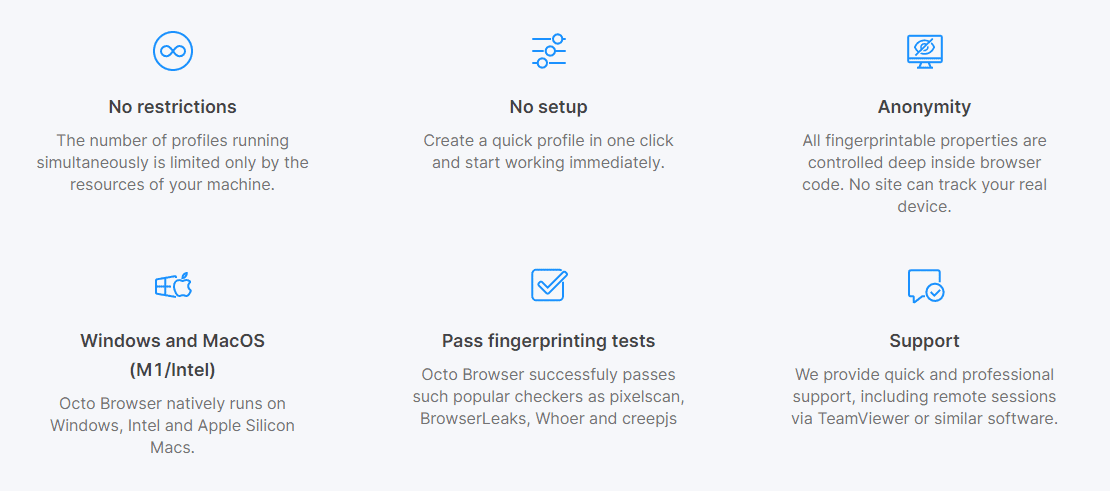Click the description about profiles running simultaneously
1110x491 pixels.
click(x=173, y=162)
